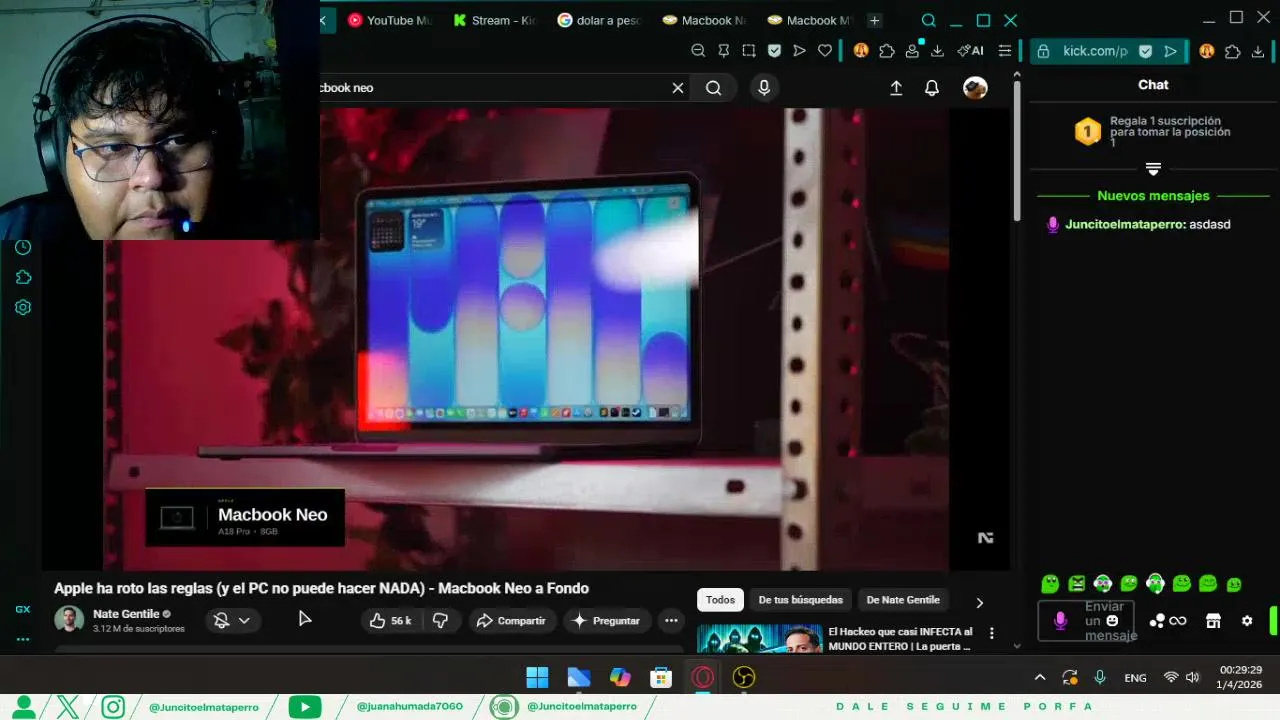
Task: Click Kick channel points icon
Action: 1167,621
